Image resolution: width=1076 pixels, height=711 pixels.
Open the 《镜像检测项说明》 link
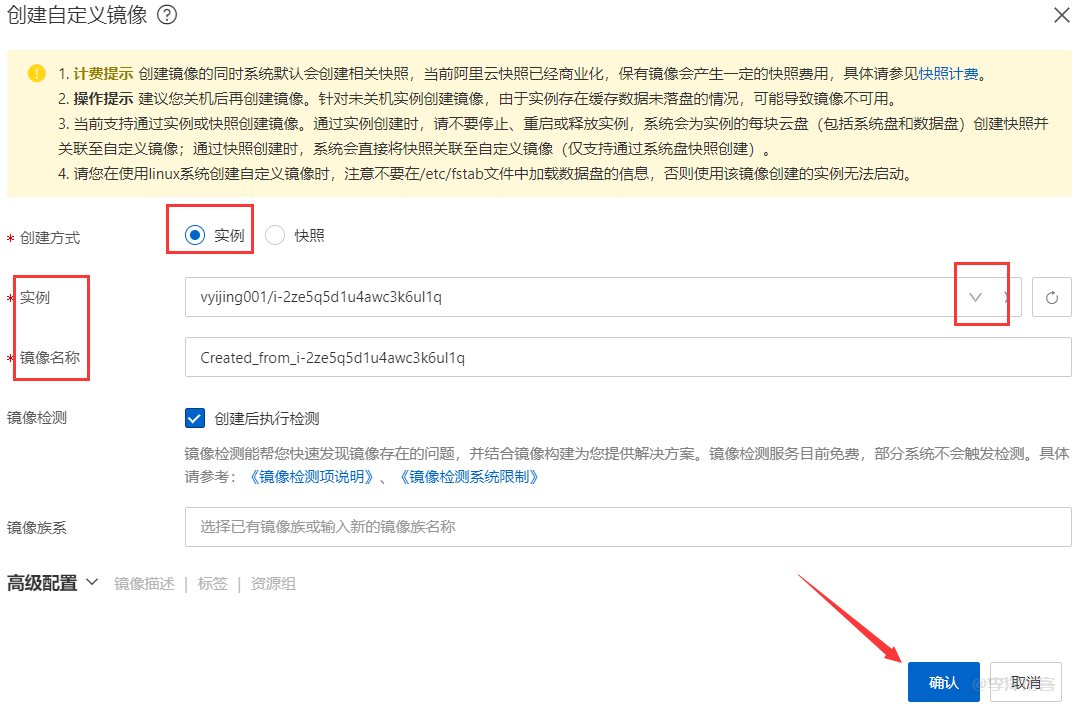[310, 477]
